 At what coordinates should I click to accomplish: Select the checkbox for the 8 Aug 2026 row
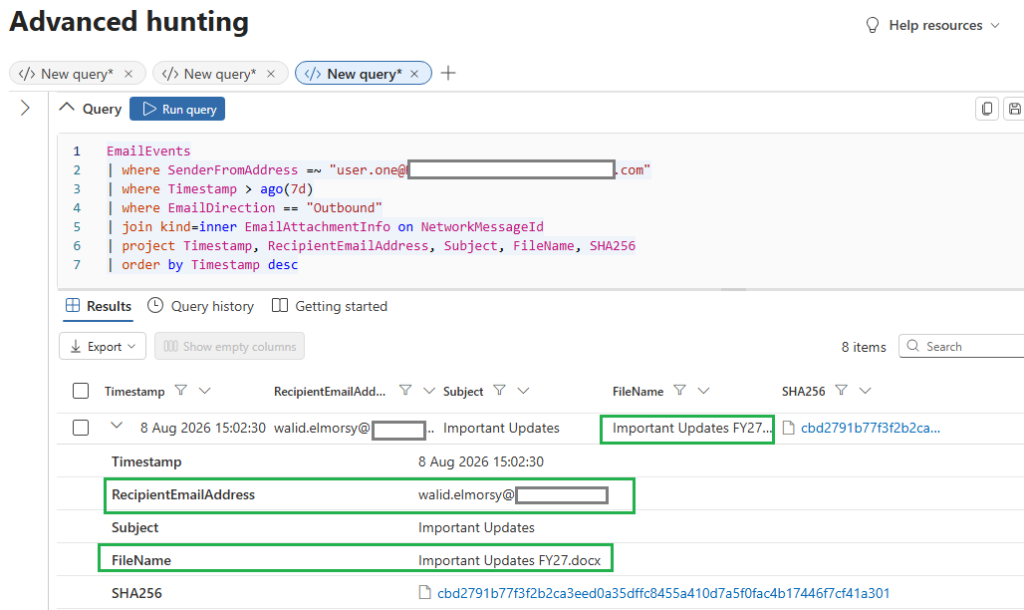click(80, 428)
